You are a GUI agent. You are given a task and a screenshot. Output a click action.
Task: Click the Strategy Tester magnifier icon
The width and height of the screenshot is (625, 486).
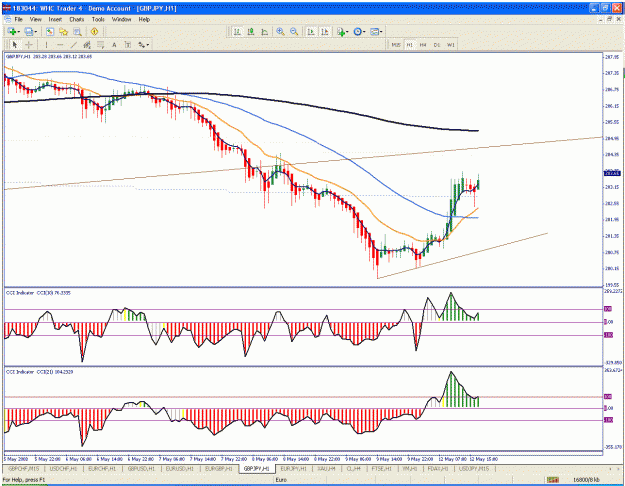77,31
